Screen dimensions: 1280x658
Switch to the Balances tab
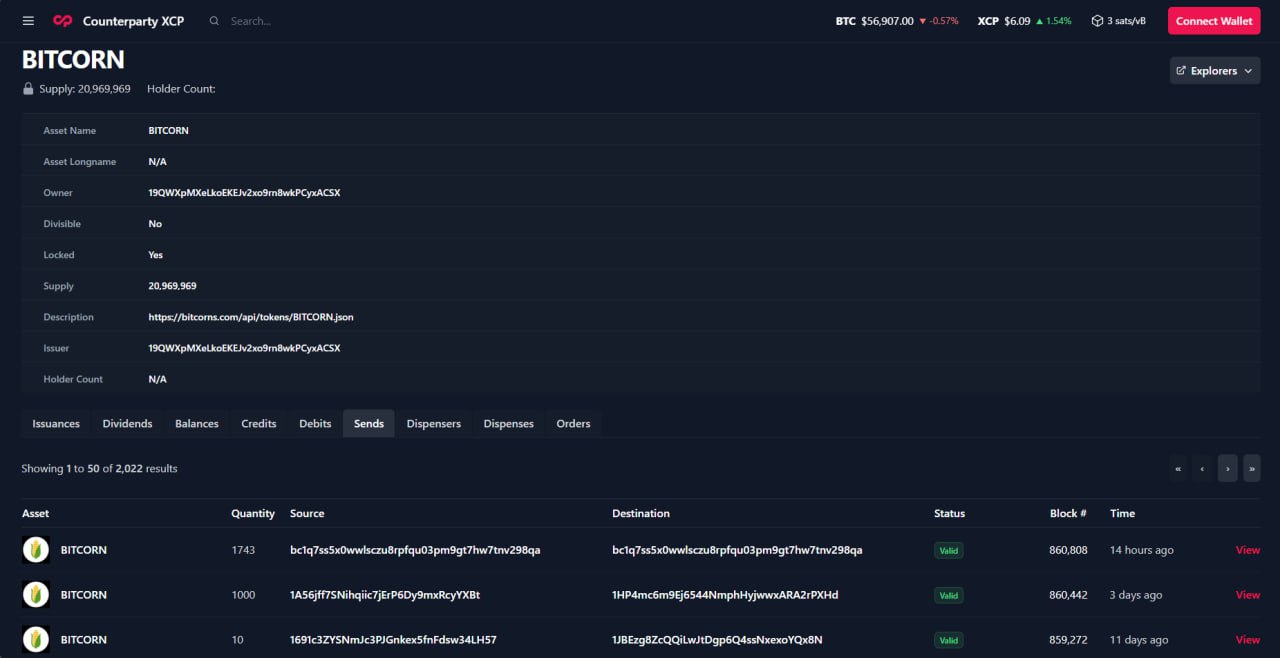click(x=197, y=424)
